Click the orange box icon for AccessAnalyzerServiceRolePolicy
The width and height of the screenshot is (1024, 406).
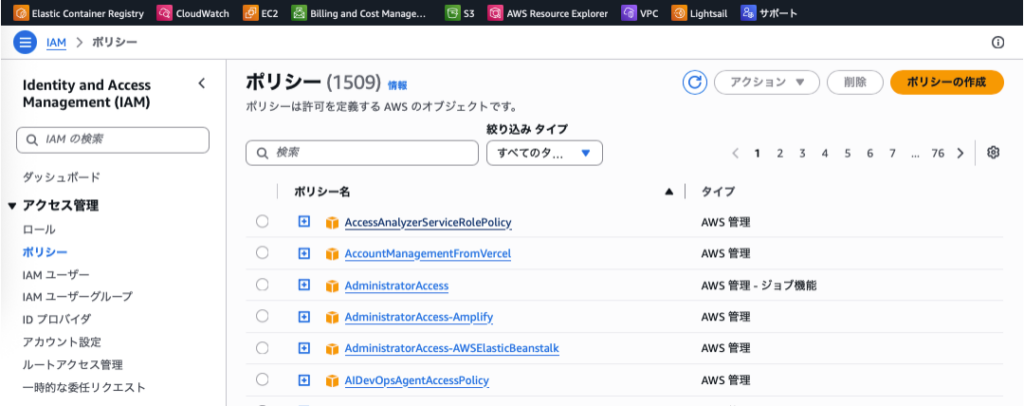coord(332,223)
